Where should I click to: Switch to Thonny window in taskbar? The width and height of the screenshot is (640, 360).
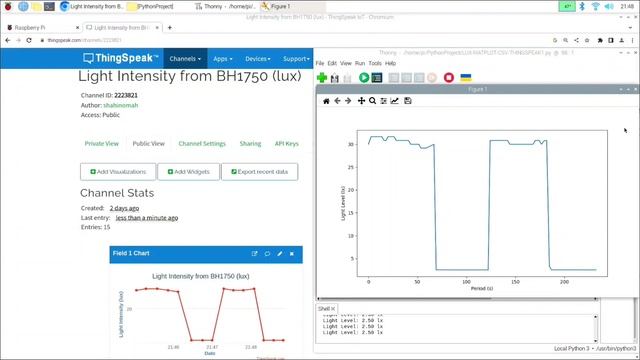click(x=225, y=6)
